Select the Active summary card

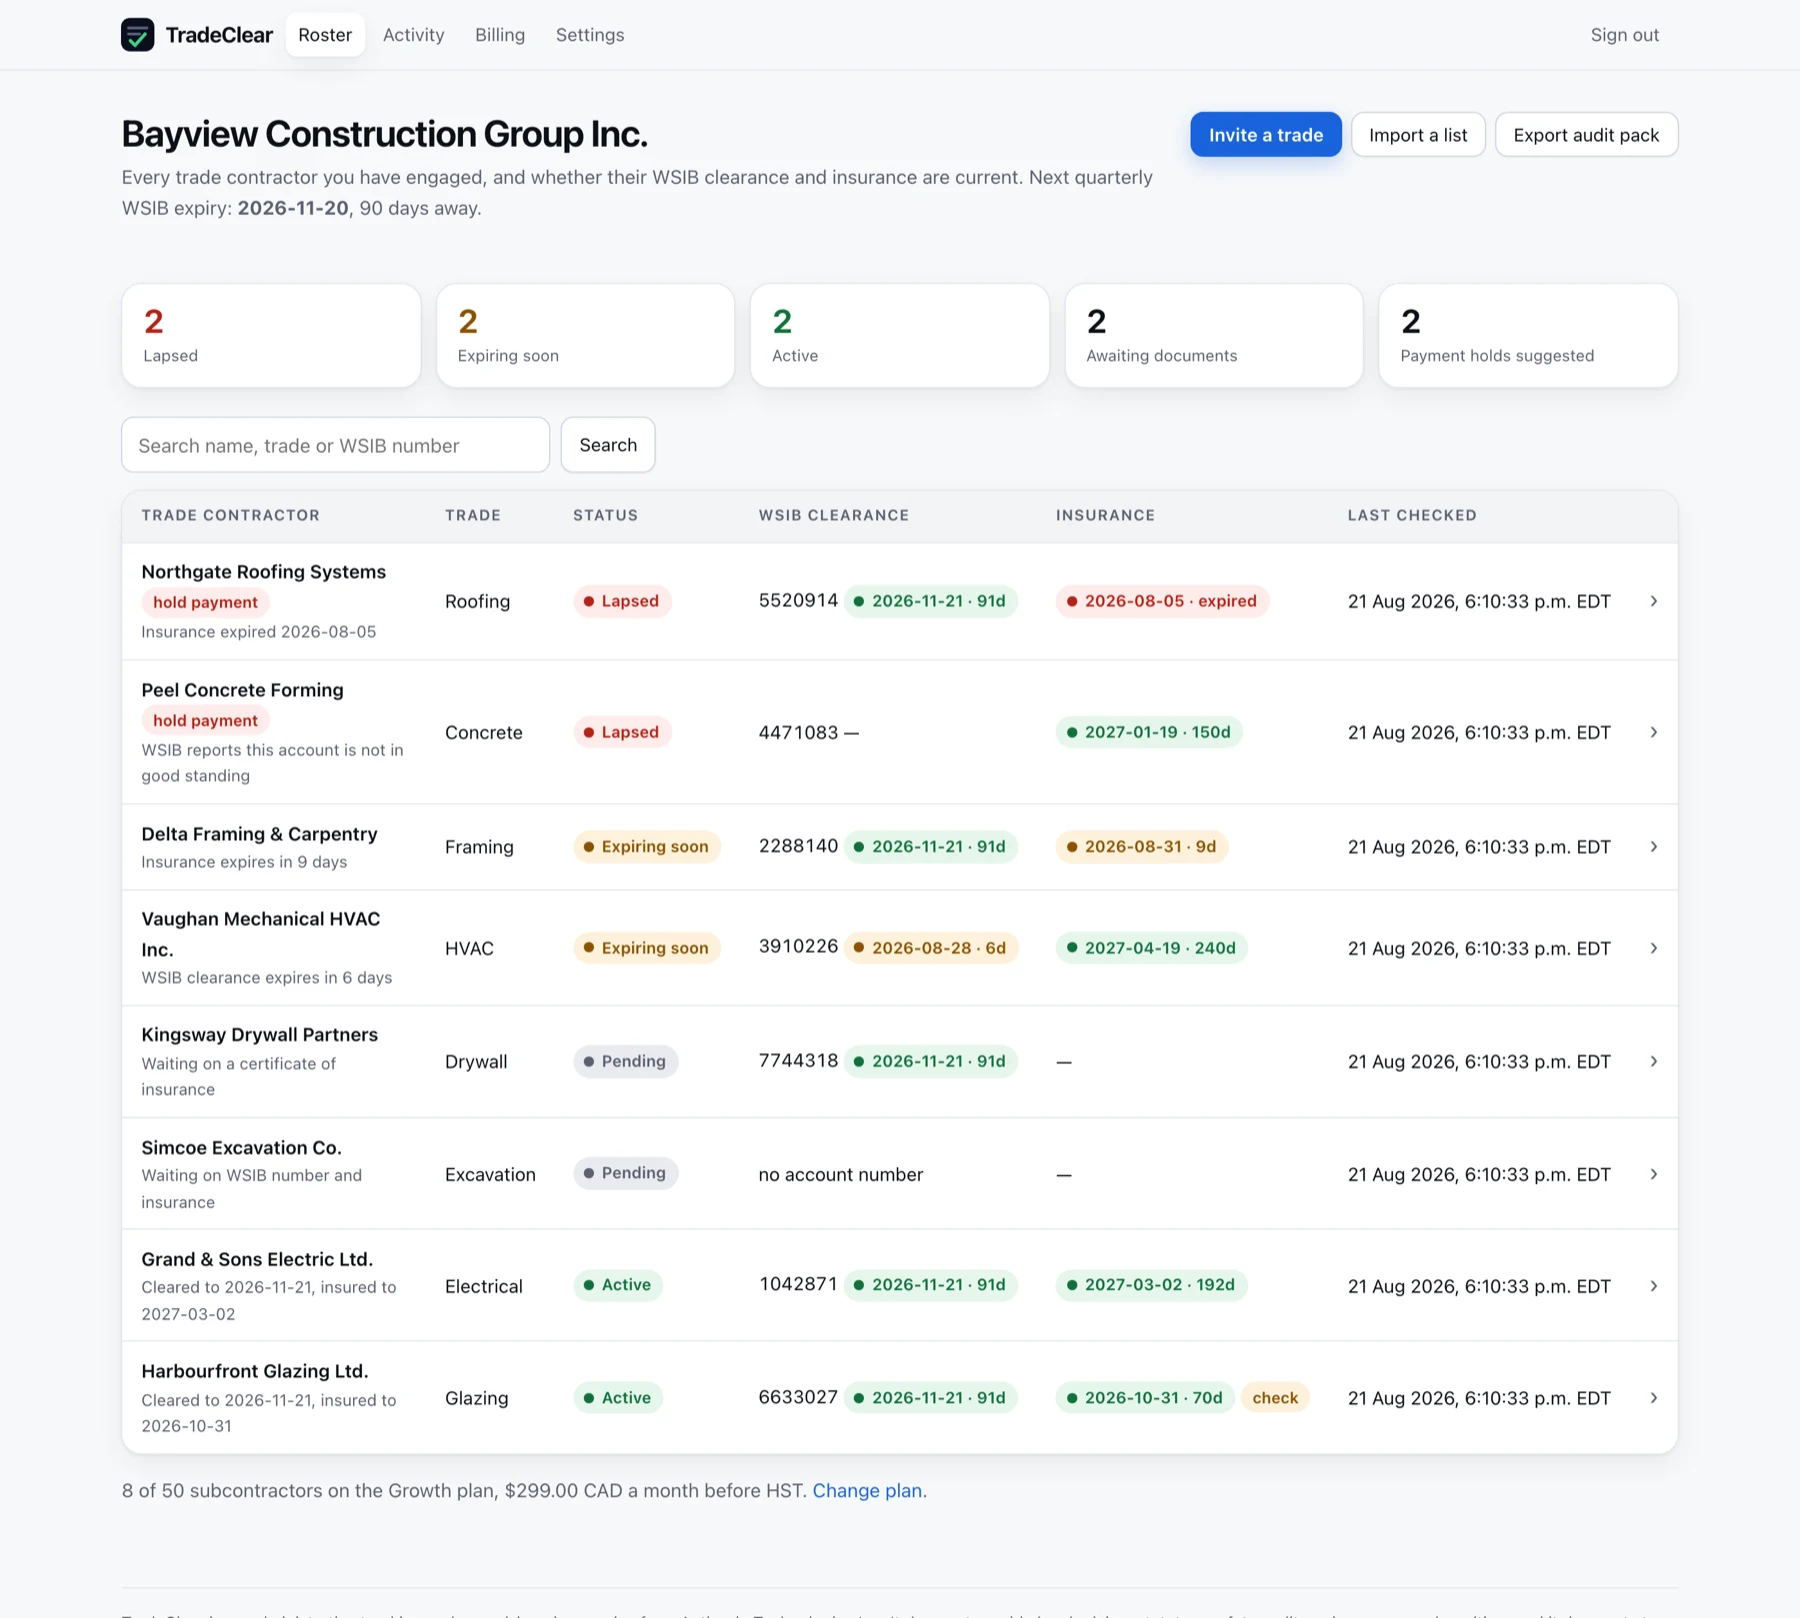[x=900, y=336]
